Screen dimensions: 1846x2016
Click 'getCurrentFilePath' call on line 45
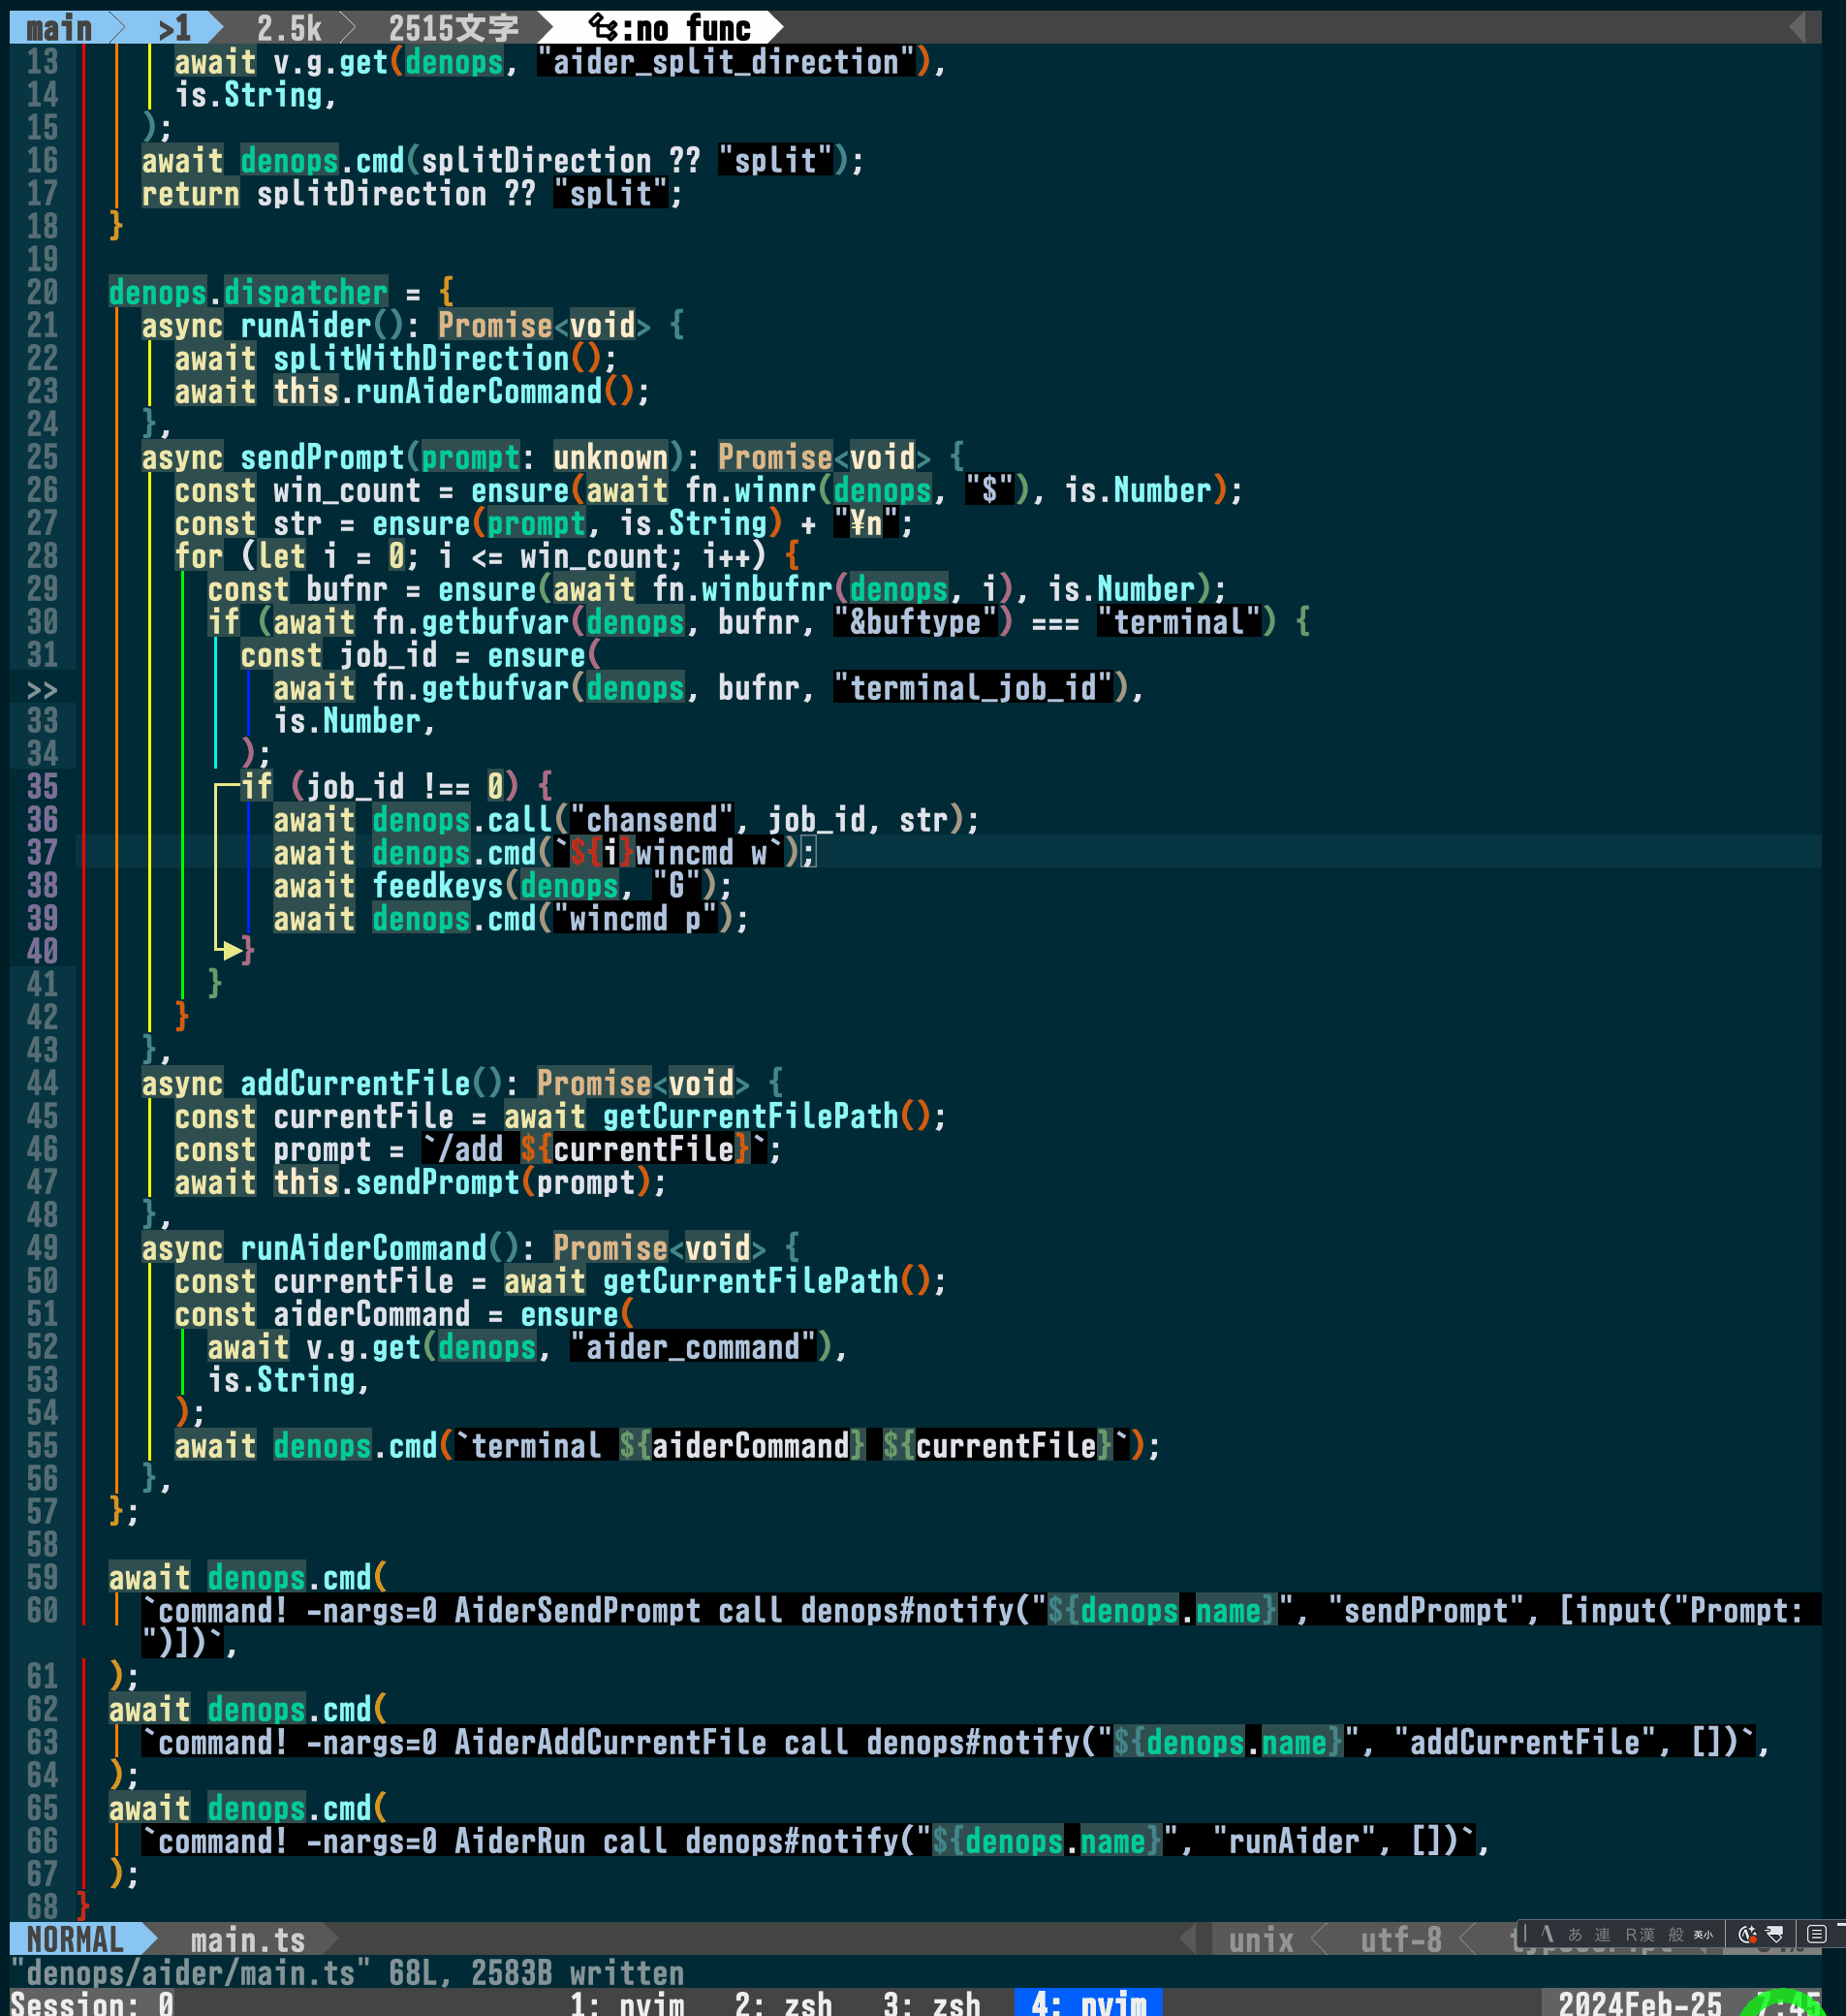point(750,1116)
